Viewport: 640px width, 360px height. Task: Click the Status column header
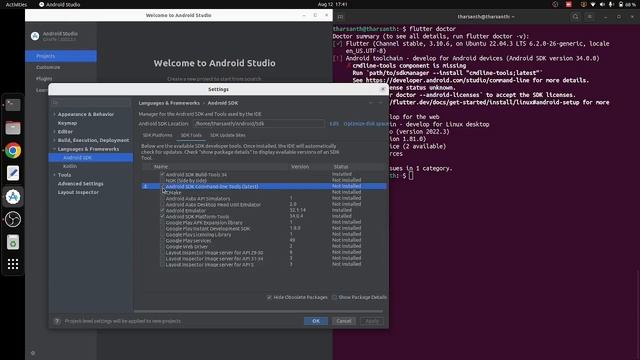coord(341,167)
